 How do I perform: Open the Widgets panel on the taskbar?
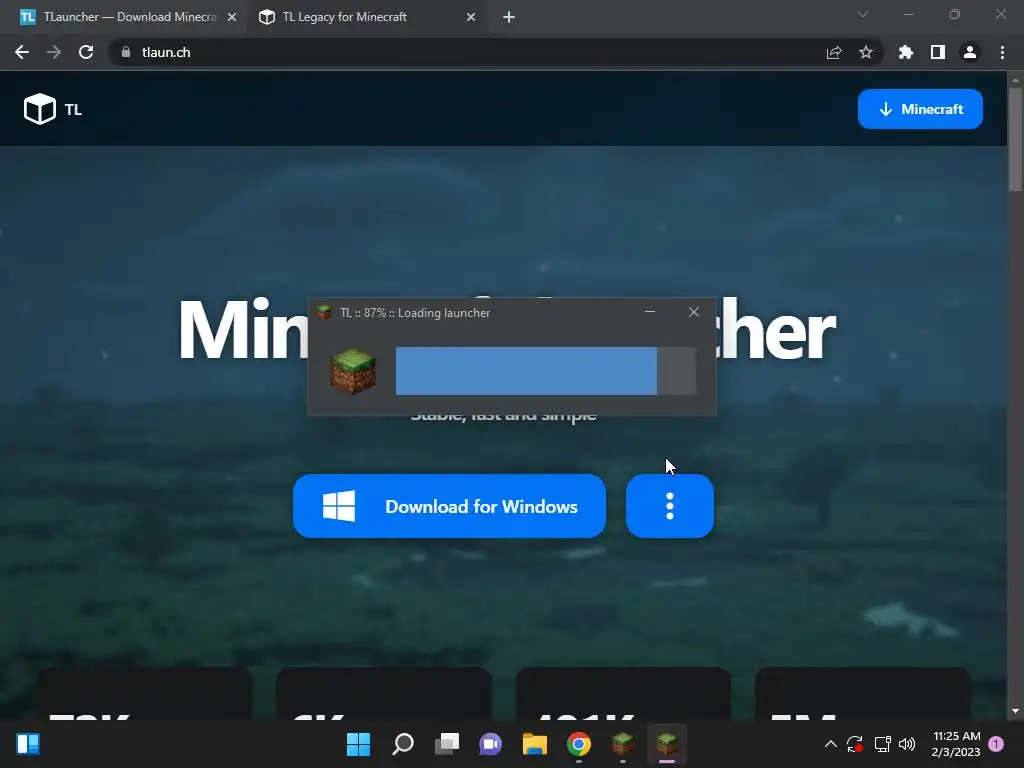pos(28,744)
